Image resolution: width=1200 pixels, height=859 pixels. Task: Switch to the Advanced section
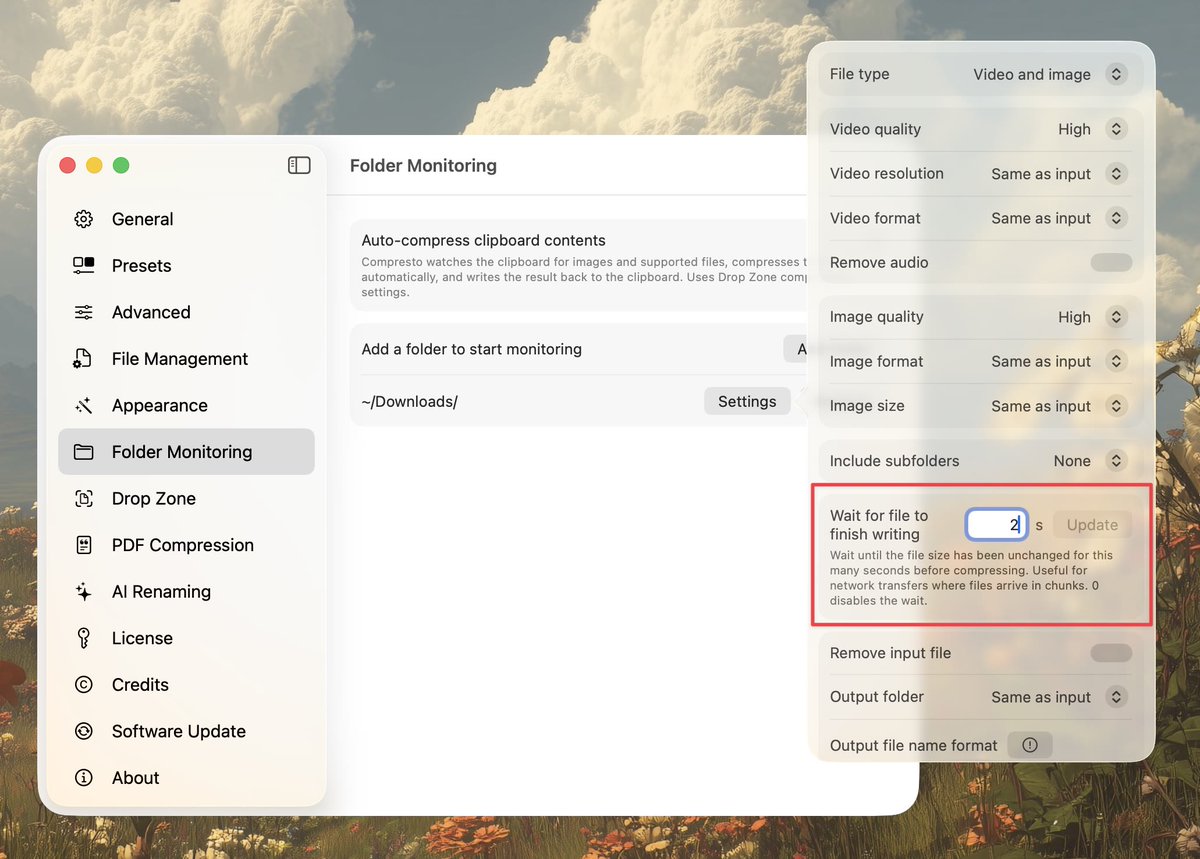(x=187, y=312)
